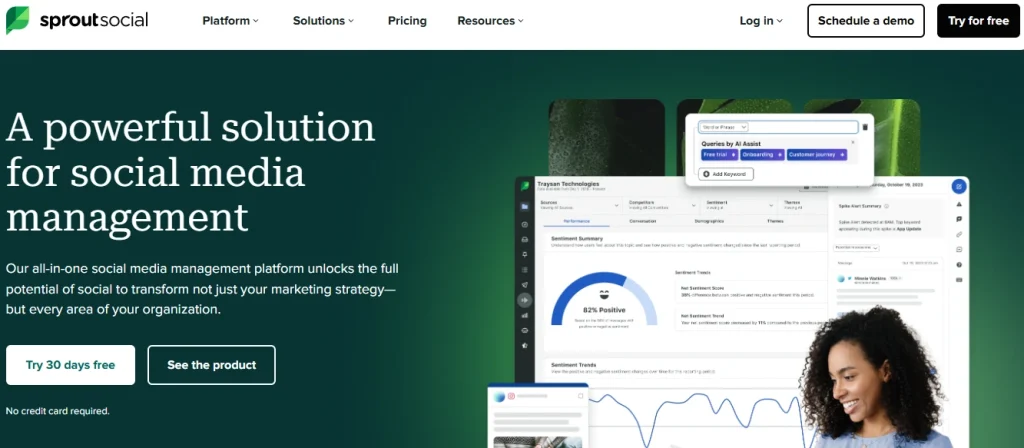Click See the product button
This screenshot has width=1024, height=448.
[x=212, y=365]
